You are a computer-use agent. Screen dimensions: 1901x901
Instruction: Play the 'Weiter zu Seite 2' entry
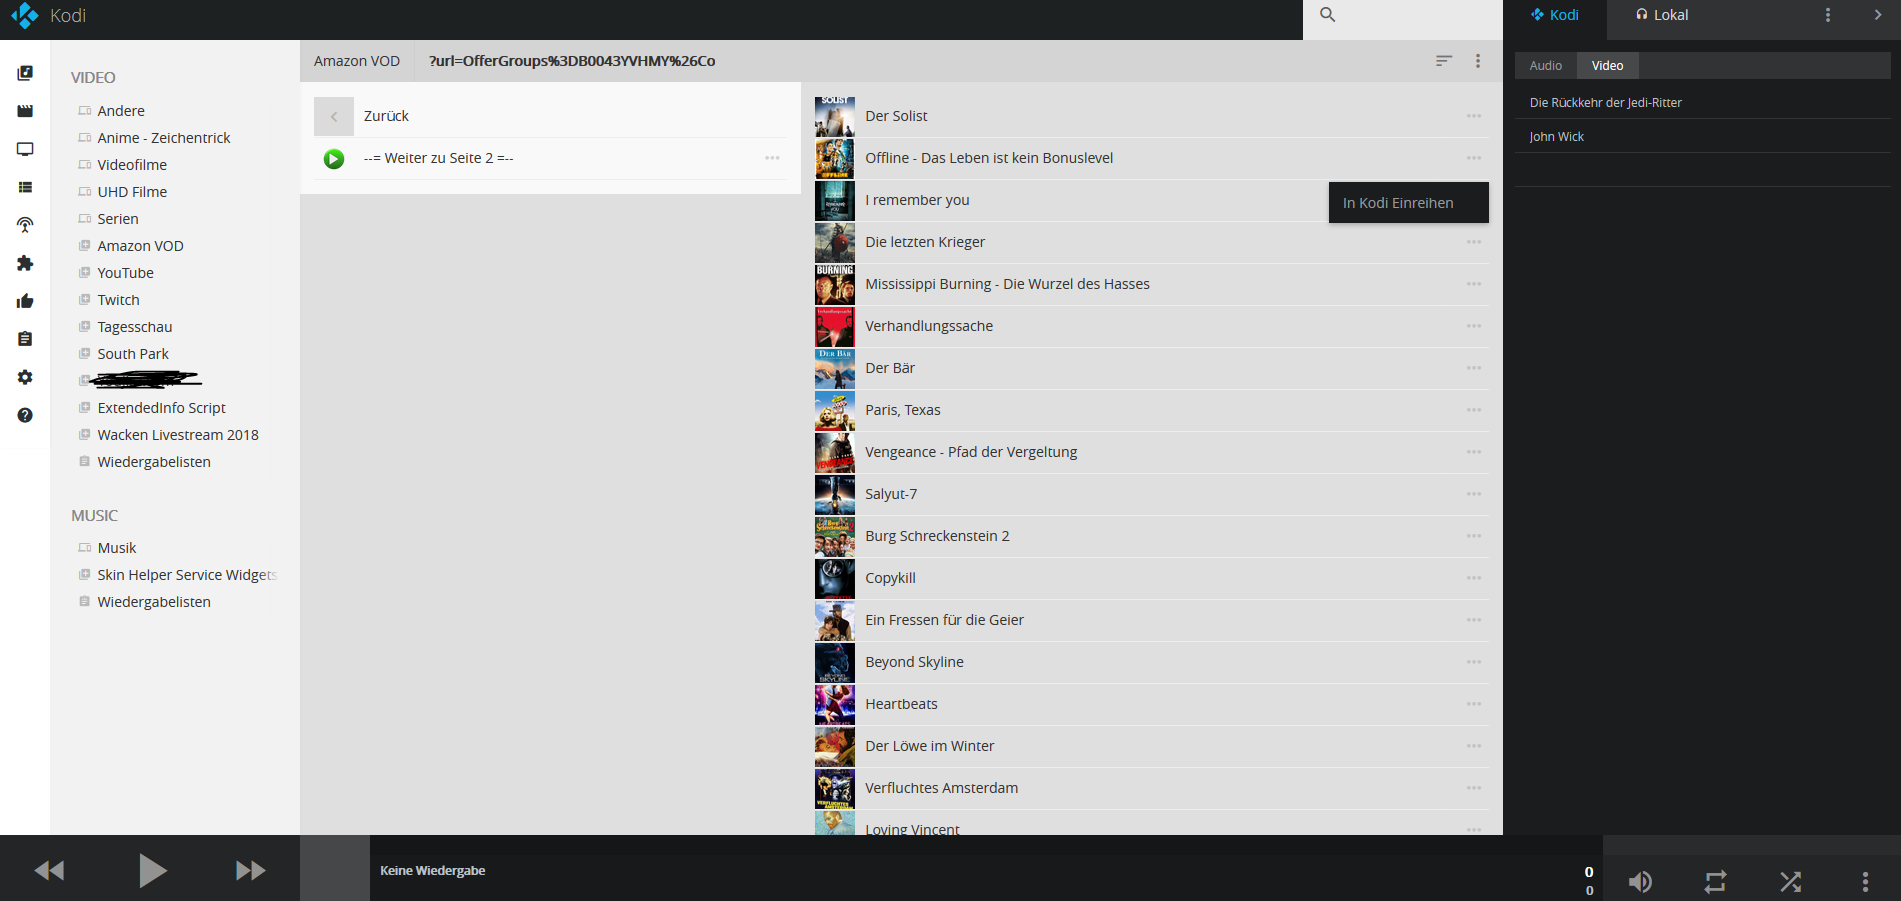click(334, 158)
